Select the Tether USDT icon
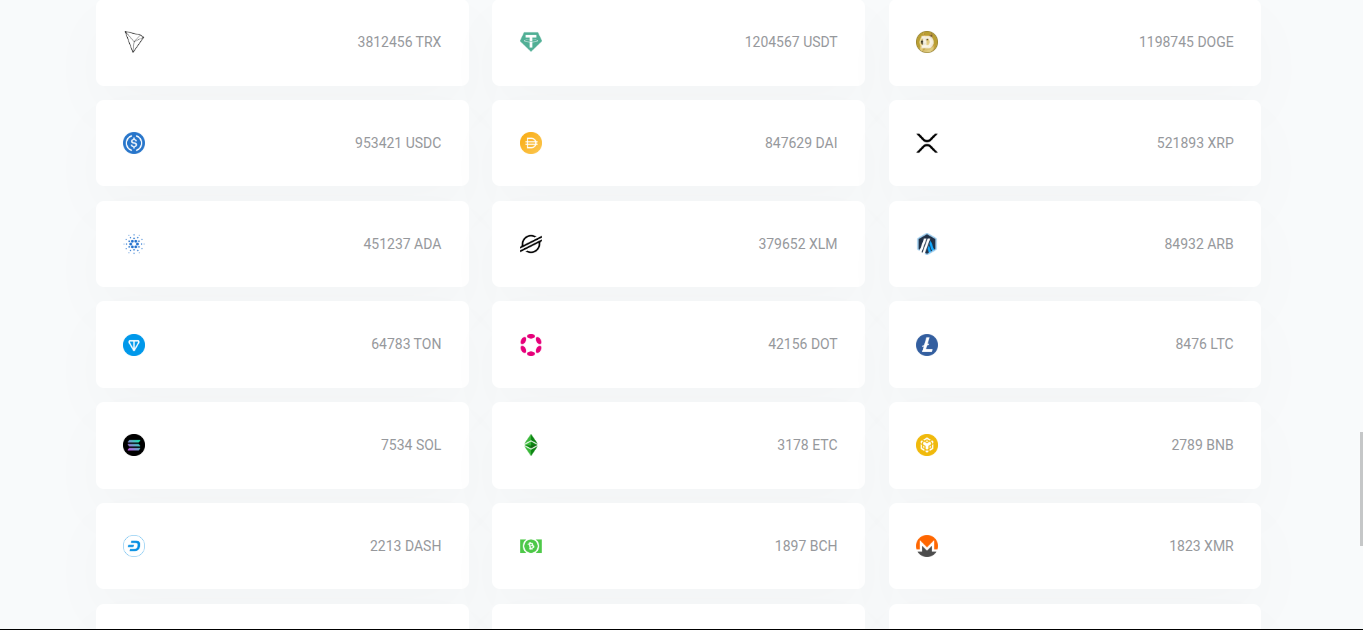The width and height of the screenshot is (1363, 630). [531, 42]
